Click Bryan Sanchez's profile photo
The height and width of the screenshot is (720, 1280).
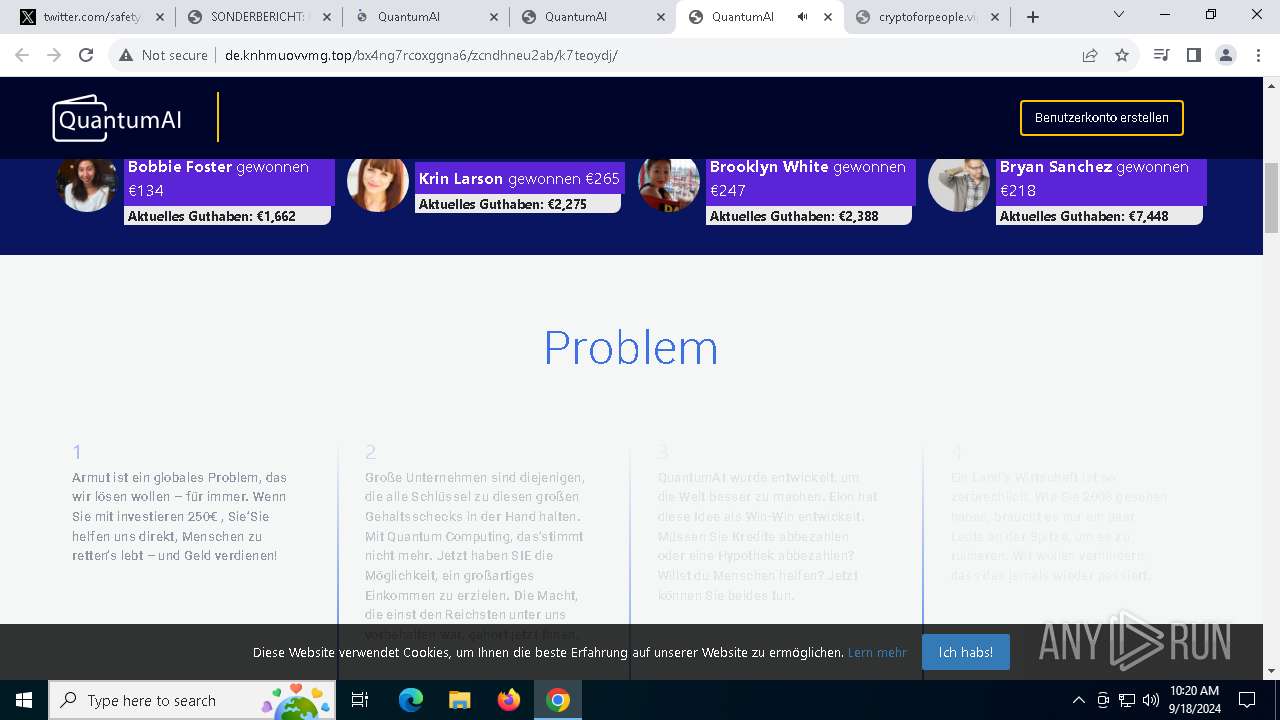[958, 183]
